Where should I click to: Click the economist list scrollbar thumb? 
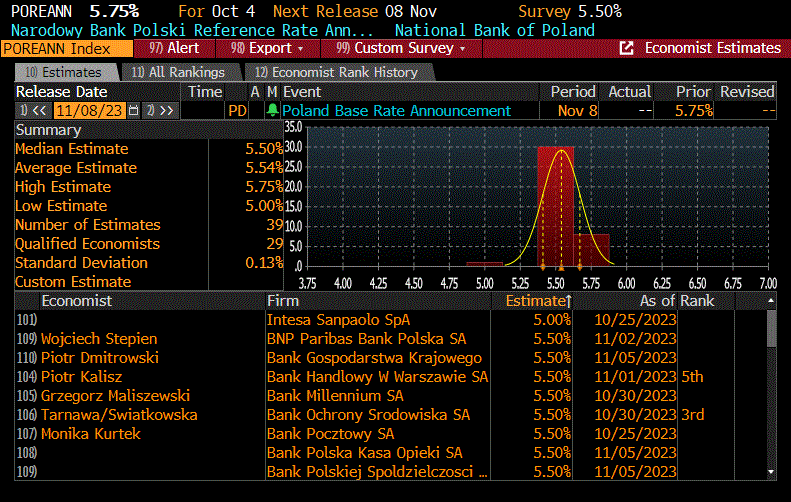771,328
